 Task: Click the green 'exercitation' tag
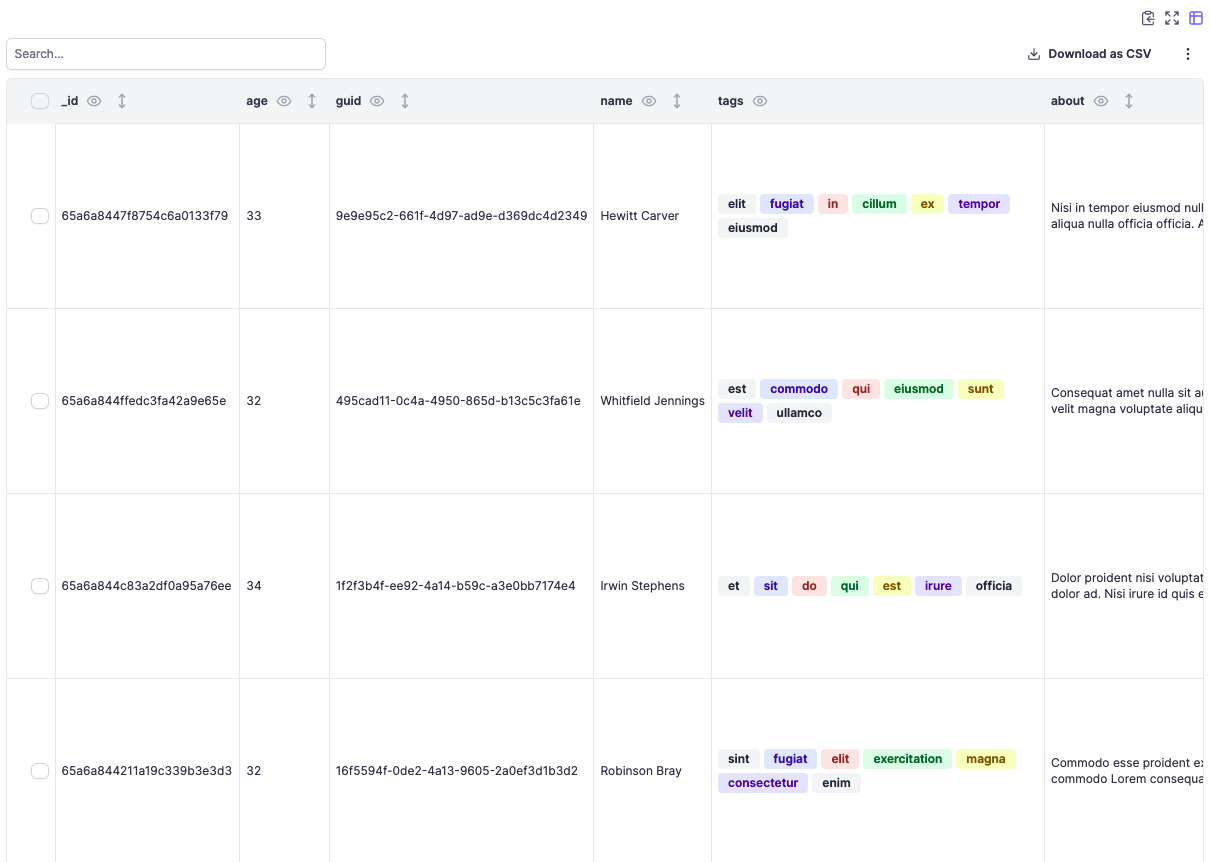pyautogui.click(x=907, y=759)
